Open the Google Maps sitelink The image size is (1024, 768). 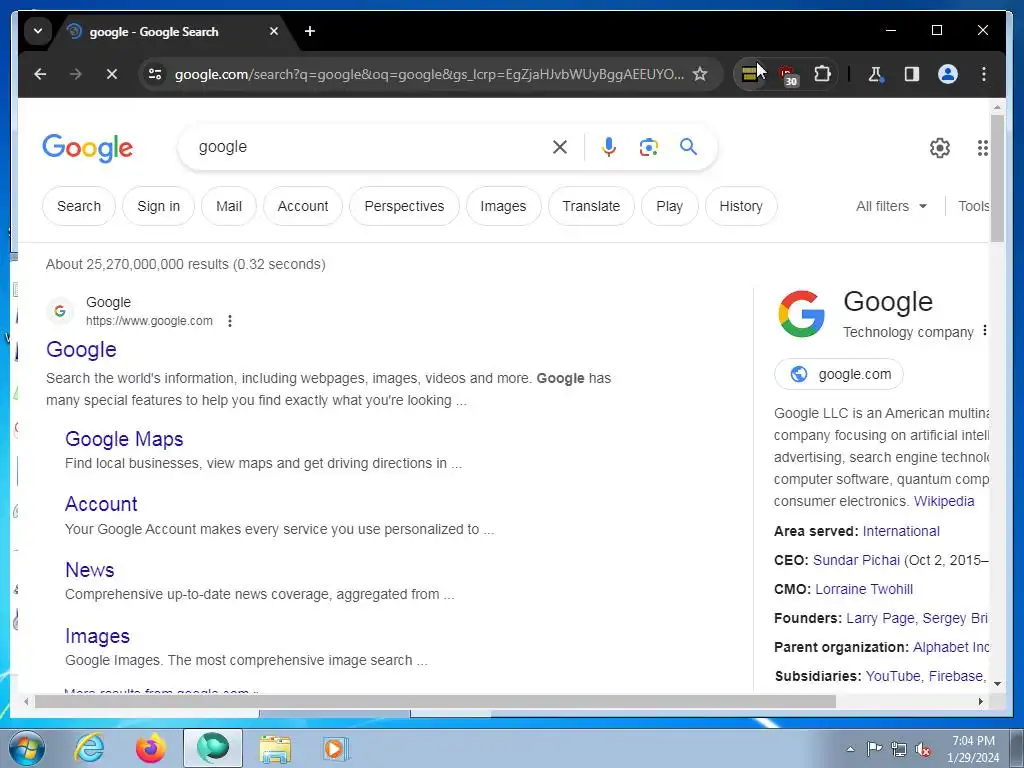coord(124,439)
